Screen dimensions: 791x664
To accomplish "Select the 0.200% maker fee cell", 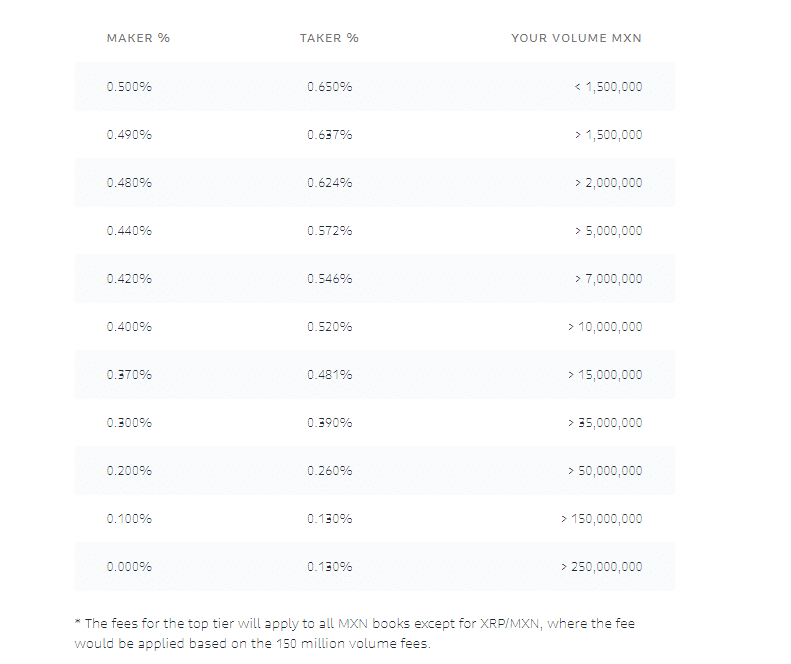I will point(129,471).
